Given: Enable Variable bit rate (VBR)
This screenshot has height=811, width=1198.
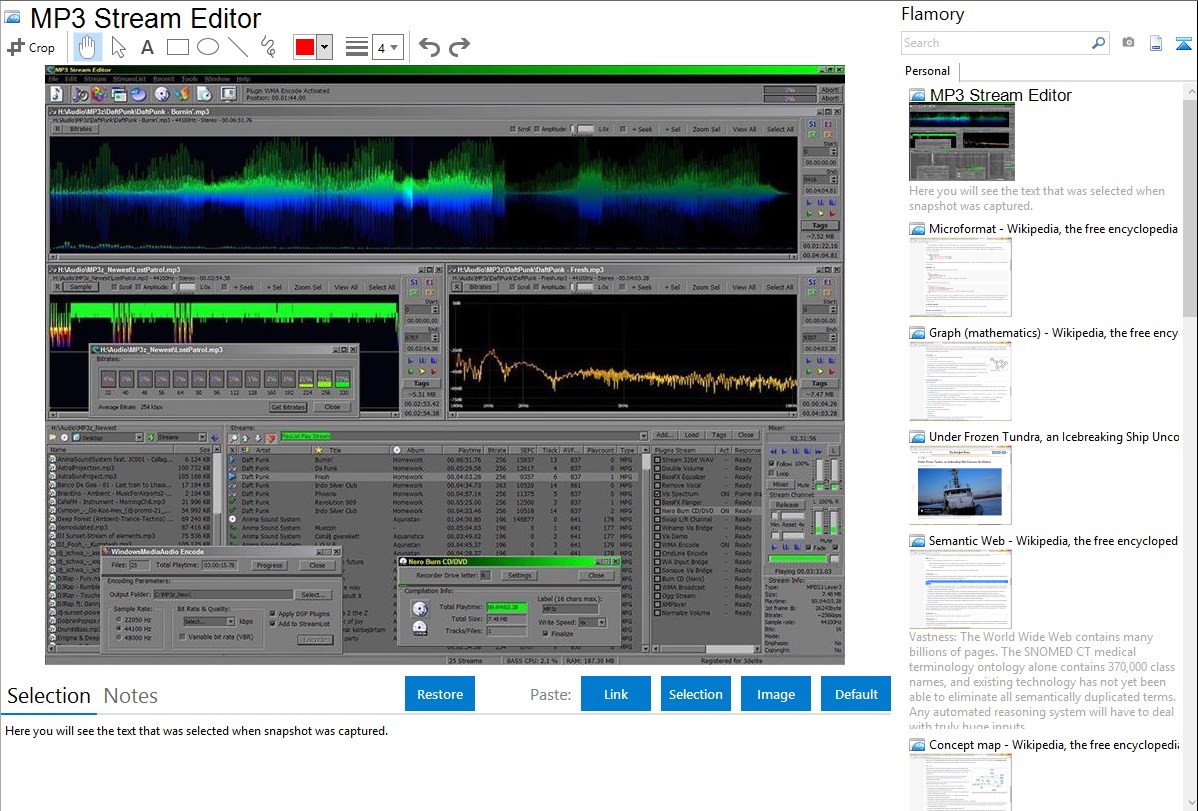Looking at the screenshot, I should tap(180, 638).
